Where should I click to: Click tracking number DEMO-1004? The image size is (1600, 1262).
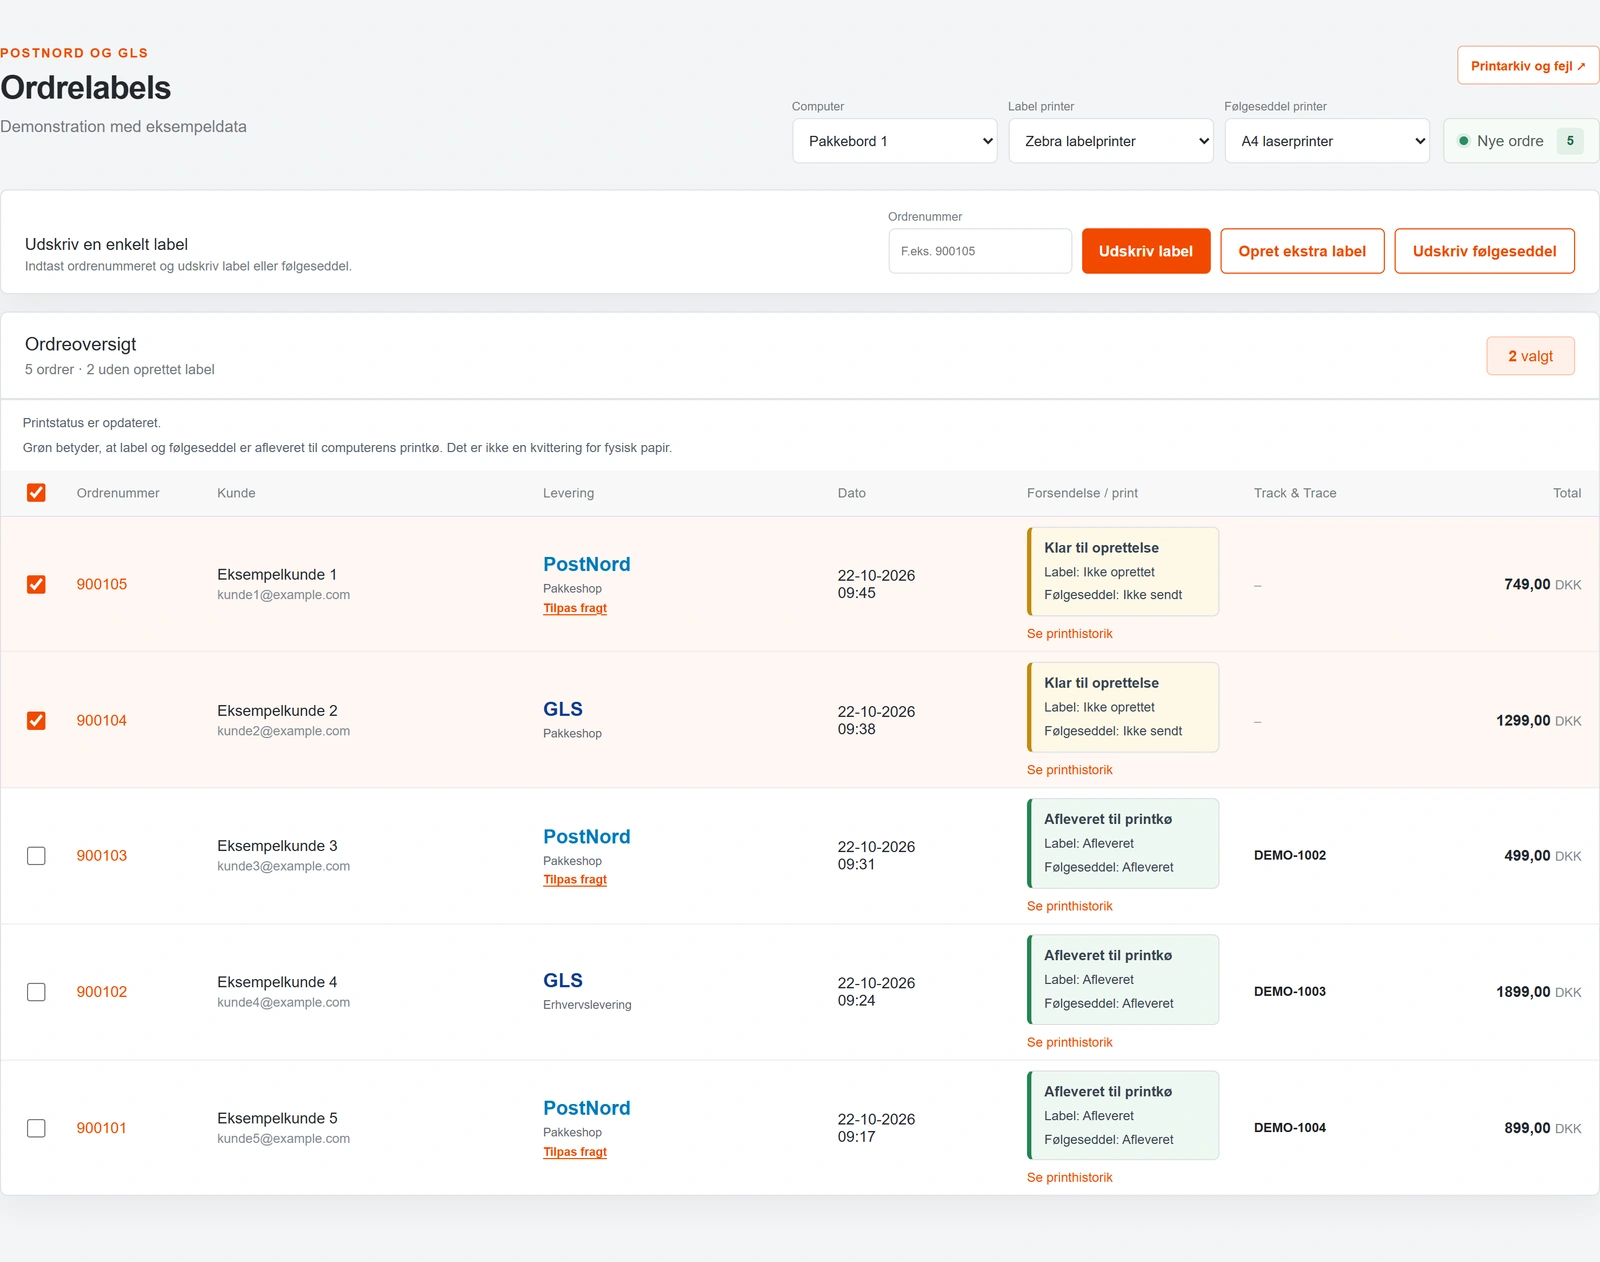pos(1290,1128)
